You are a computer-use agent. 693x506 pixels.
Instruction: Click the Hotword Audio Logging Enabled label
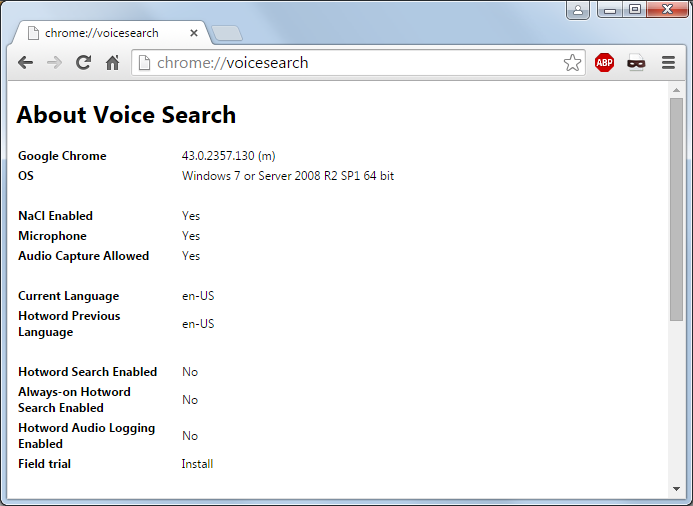87,436
